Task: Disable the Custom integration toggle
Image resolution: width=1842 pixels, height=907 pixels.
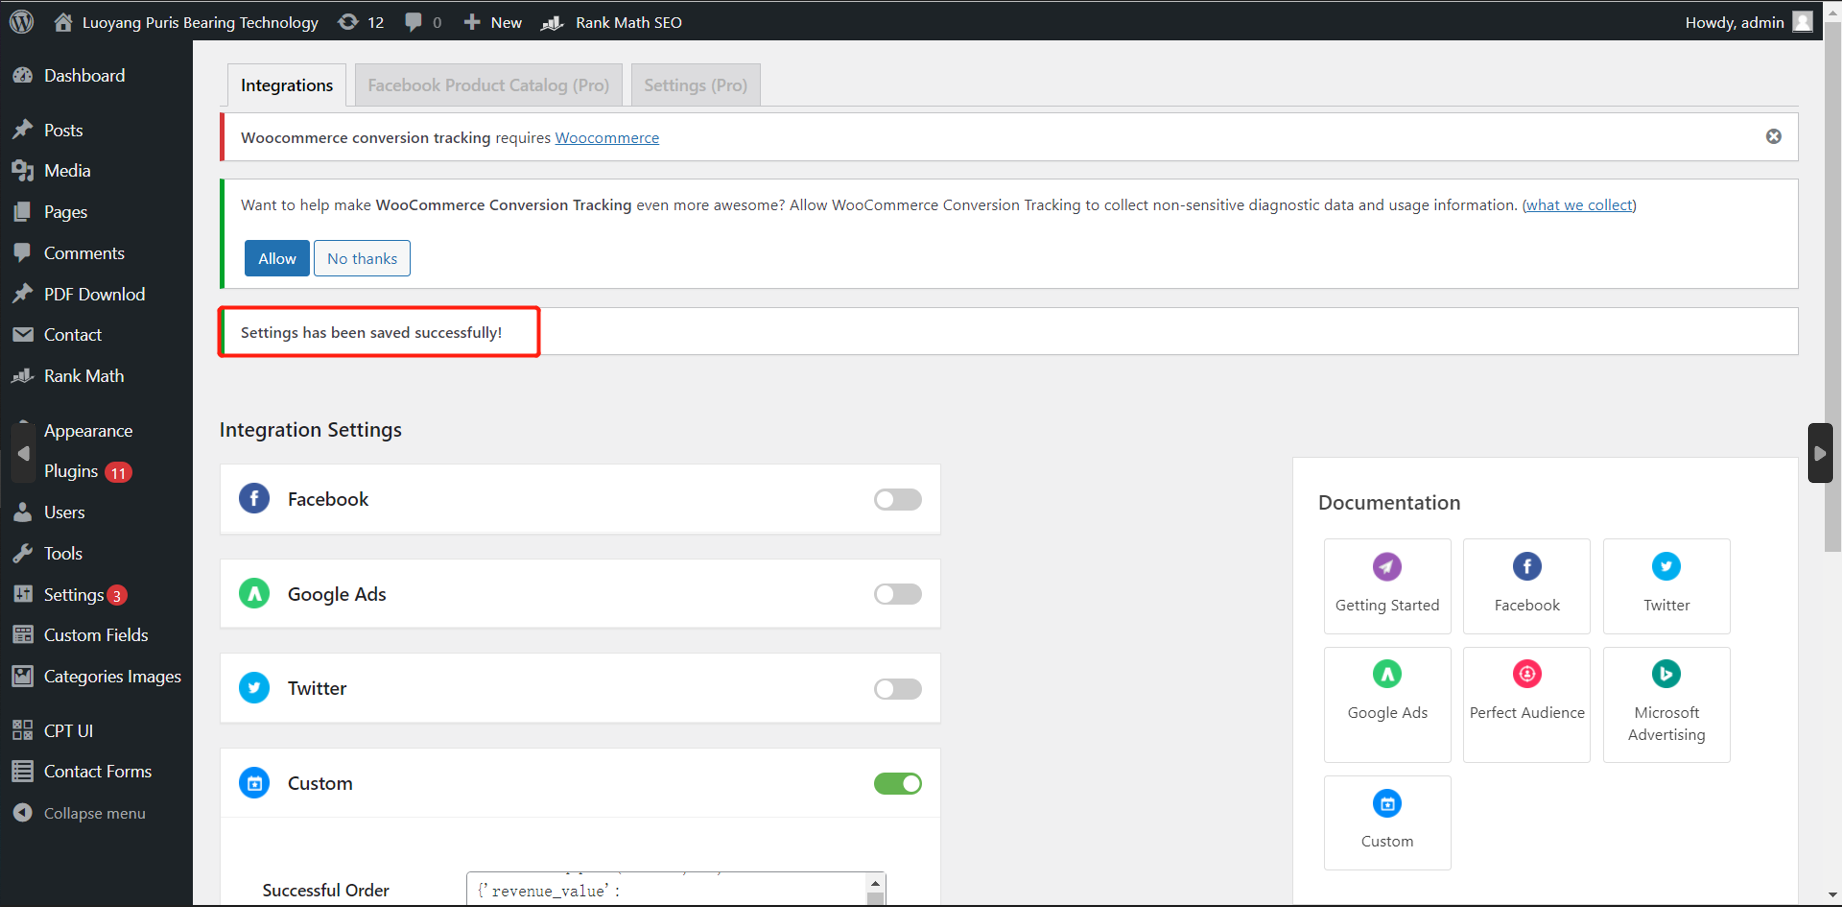Action: pos(897,783)
